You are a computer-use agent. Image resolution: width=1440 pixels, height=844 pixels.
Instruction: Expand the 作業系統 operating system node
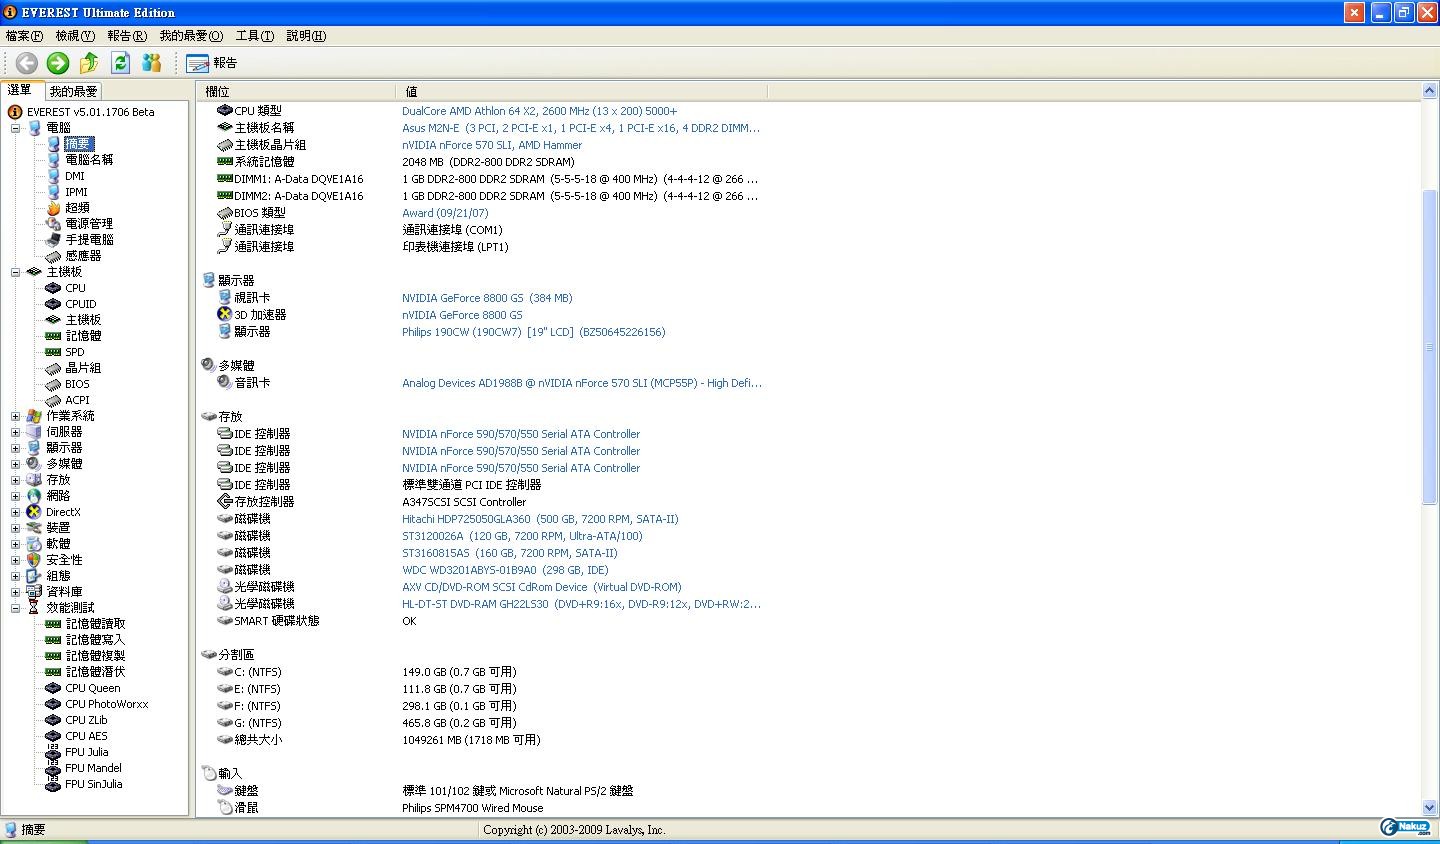point(16,416)
